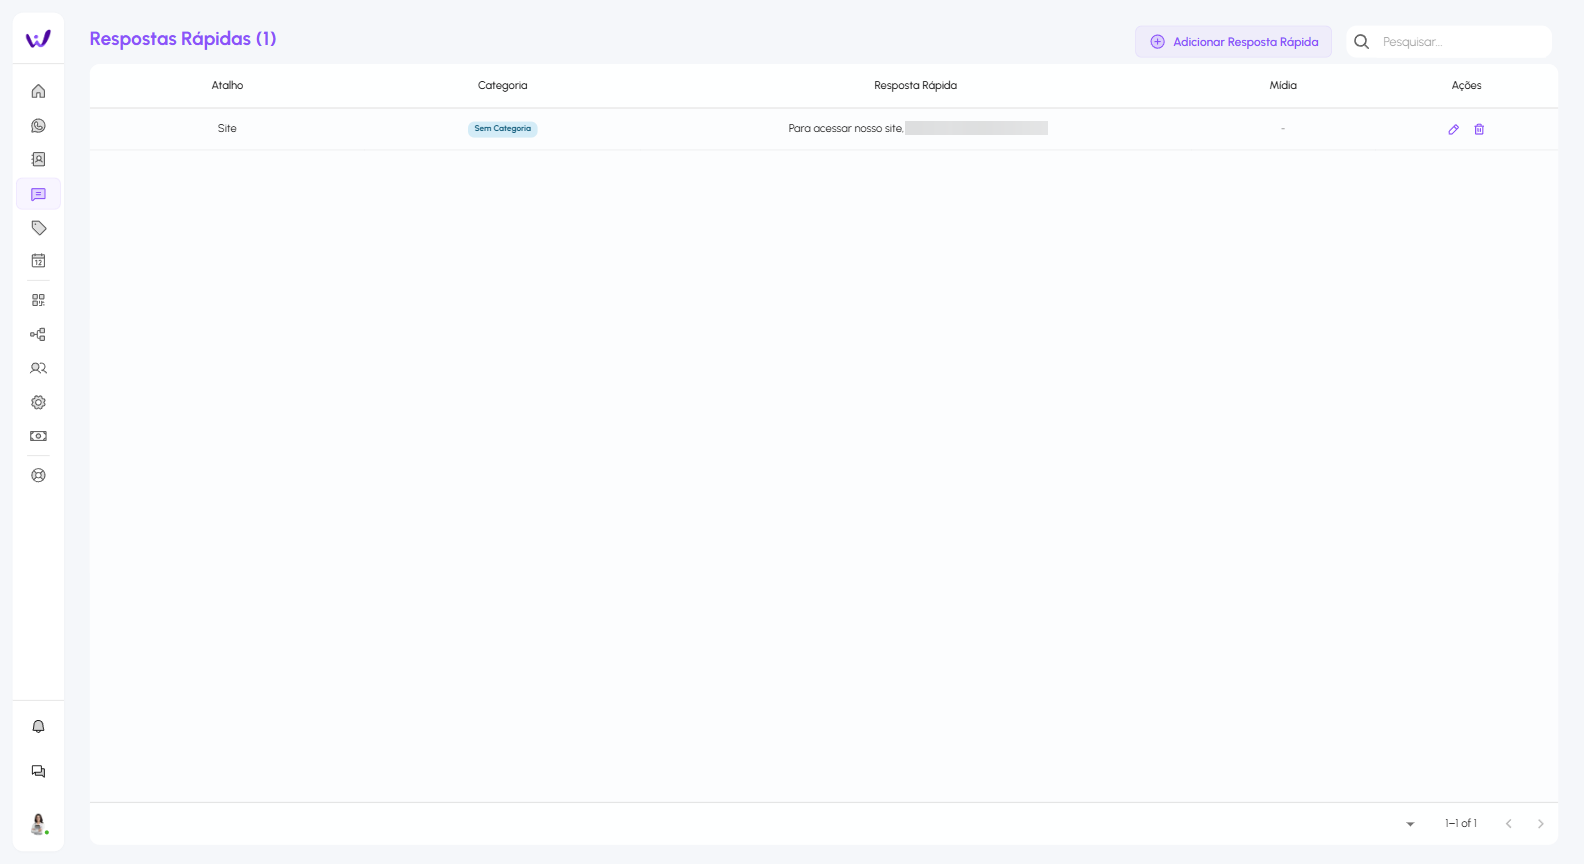Focus the Pesquisar search field
1584x864 pixels.
(x=1460, y=42)
